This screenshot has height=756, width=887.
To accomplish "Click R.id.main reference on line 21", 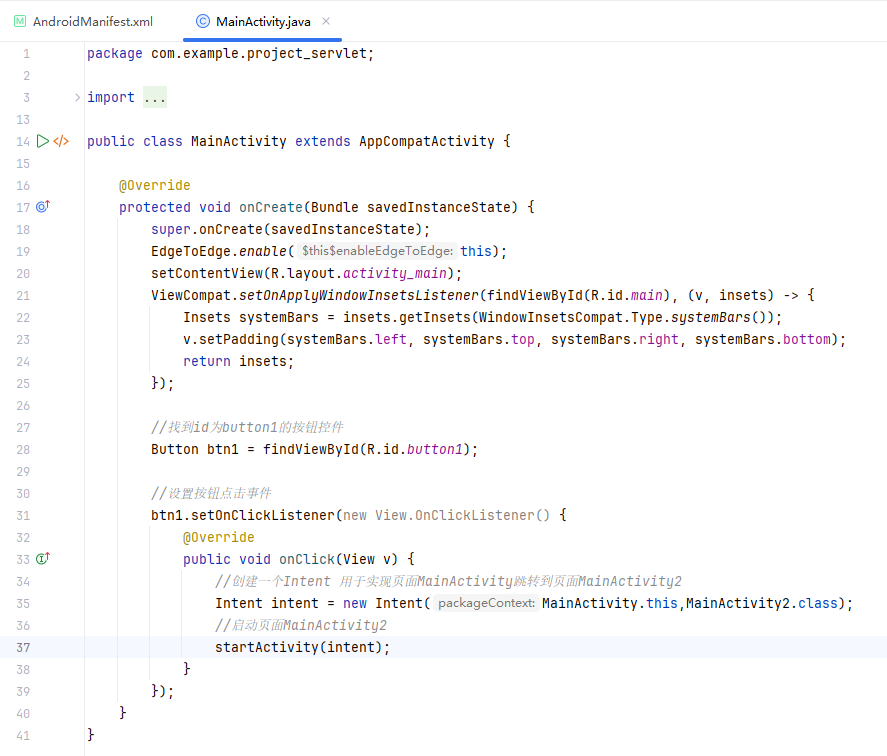I will pyautogui.click(x=626, y=295).
